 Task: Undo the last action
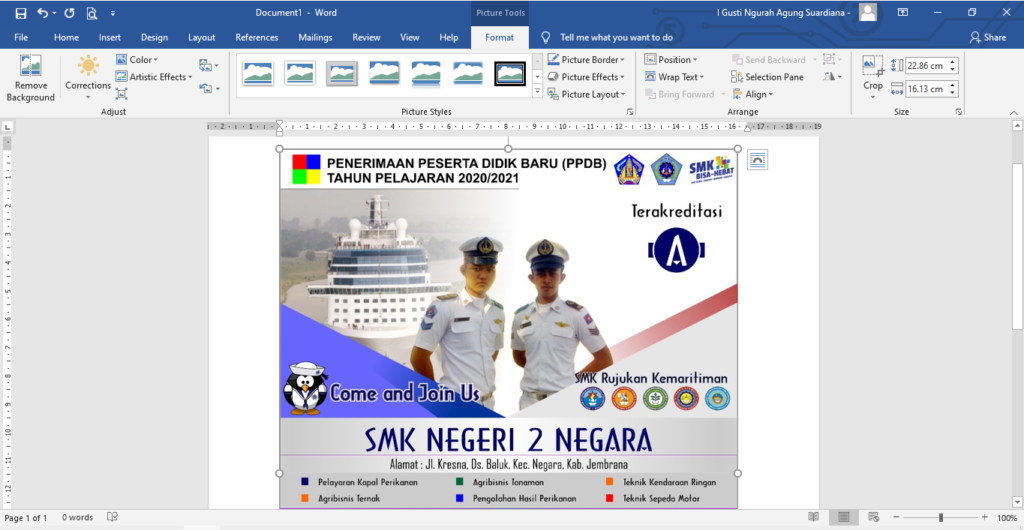(x=42, y=13)
